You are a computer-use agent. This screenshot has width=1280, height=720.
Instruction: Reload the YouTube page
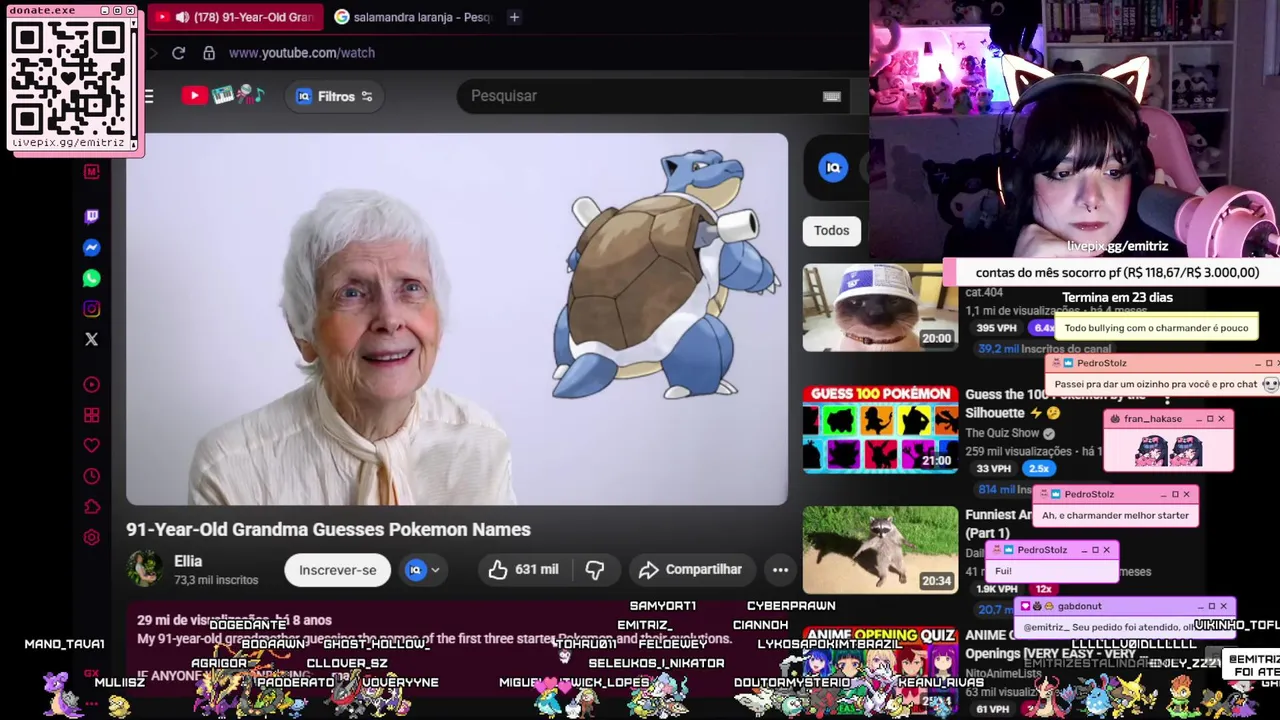178,53
